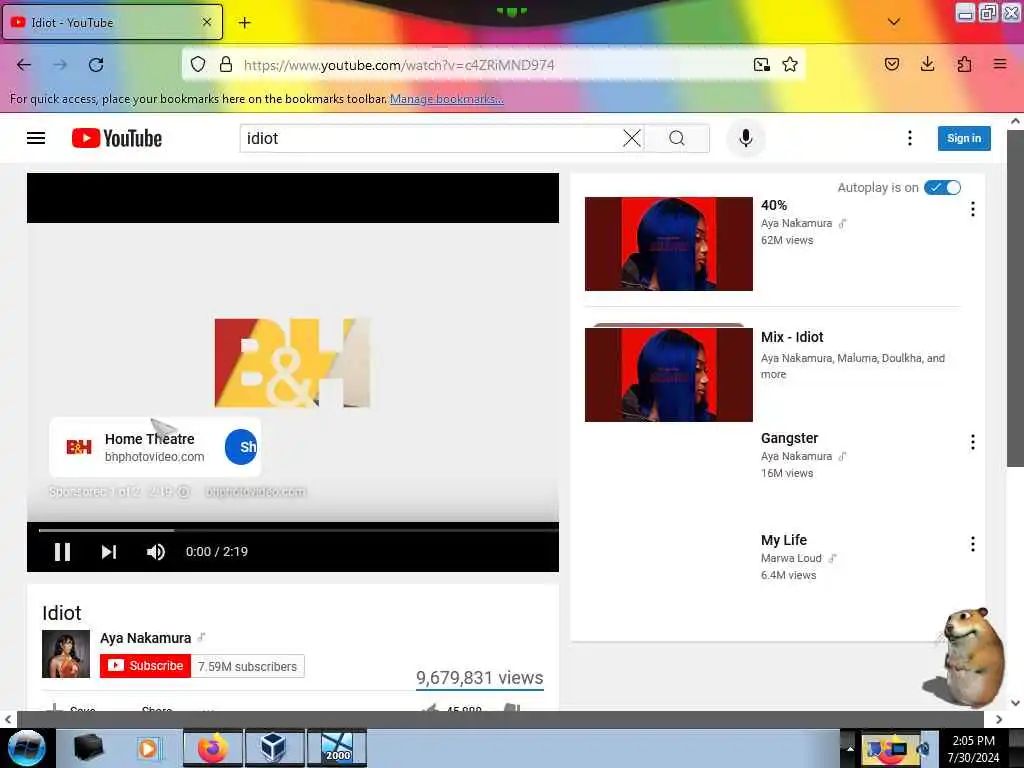This screenshot has width=1024, height=768.
Task: Show hidden system tray icons arrow
Action: click(x=850, y=748)
